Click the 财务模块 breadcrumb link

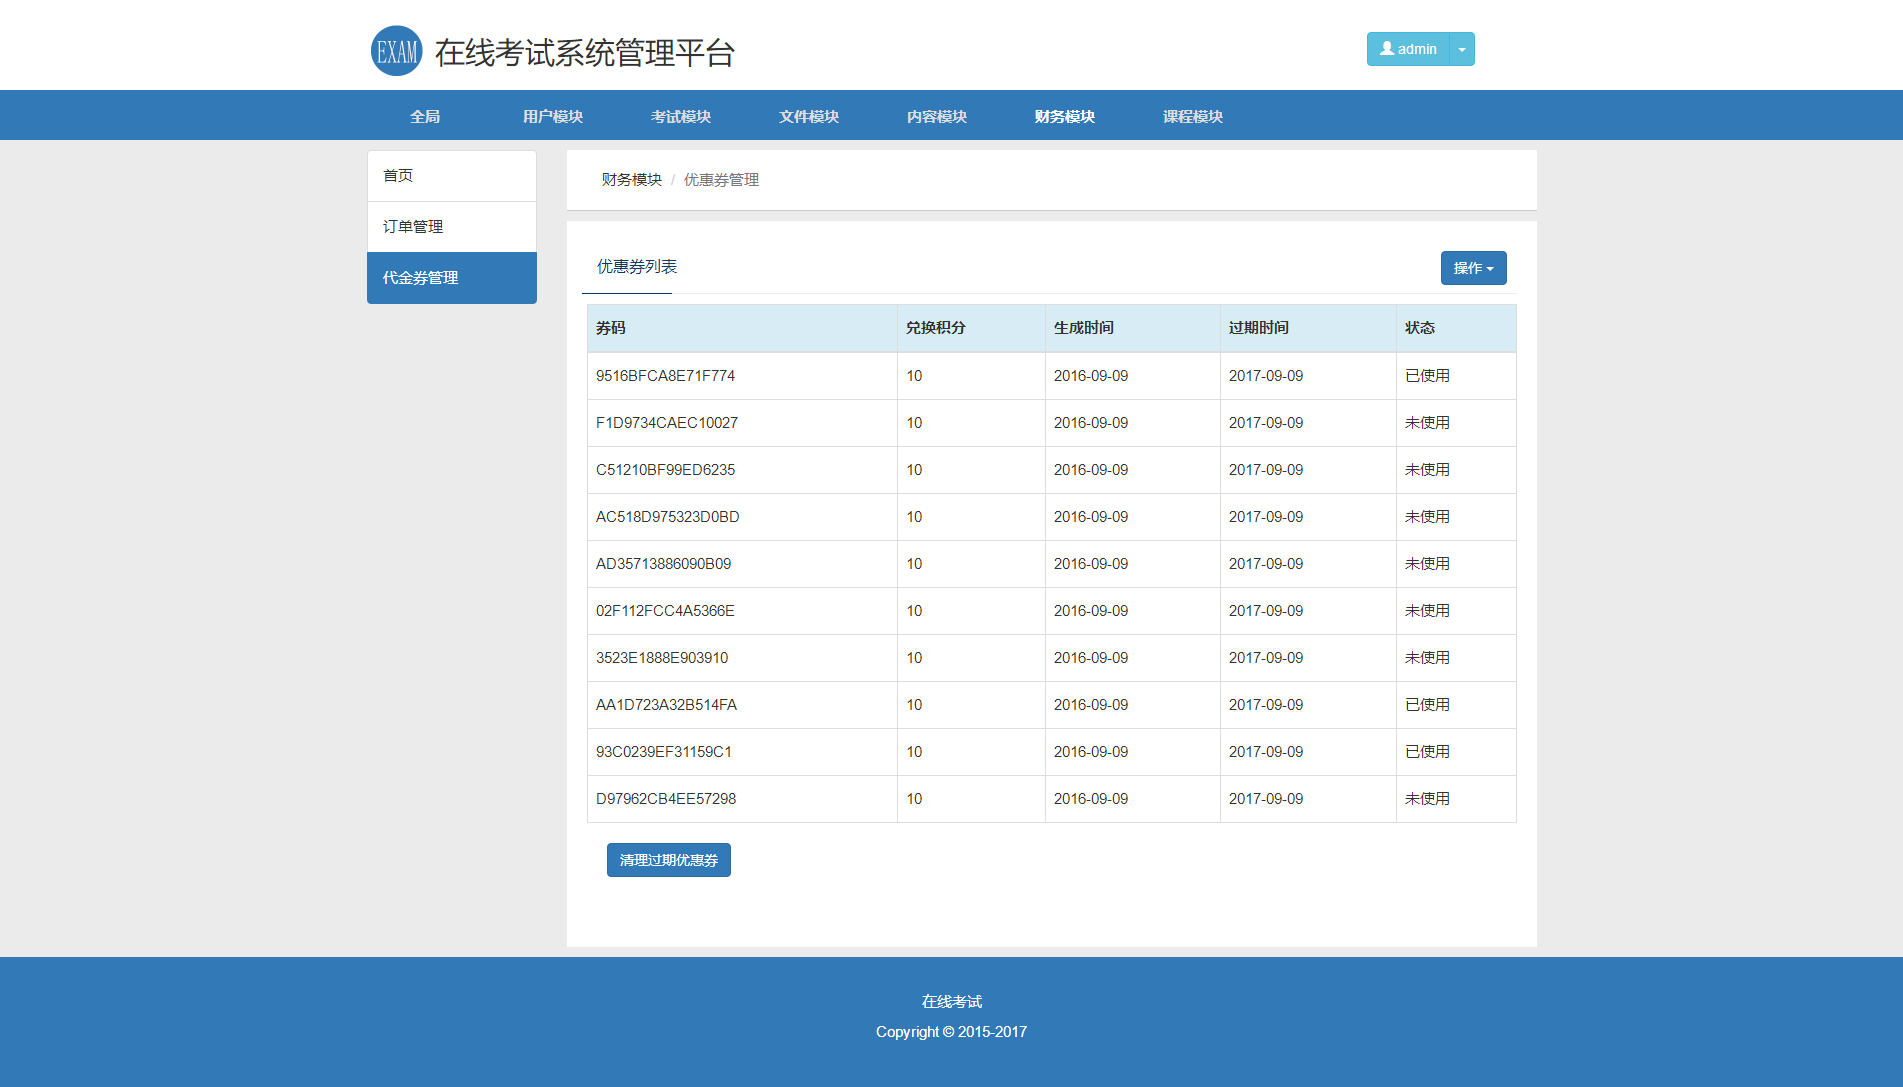631,180
